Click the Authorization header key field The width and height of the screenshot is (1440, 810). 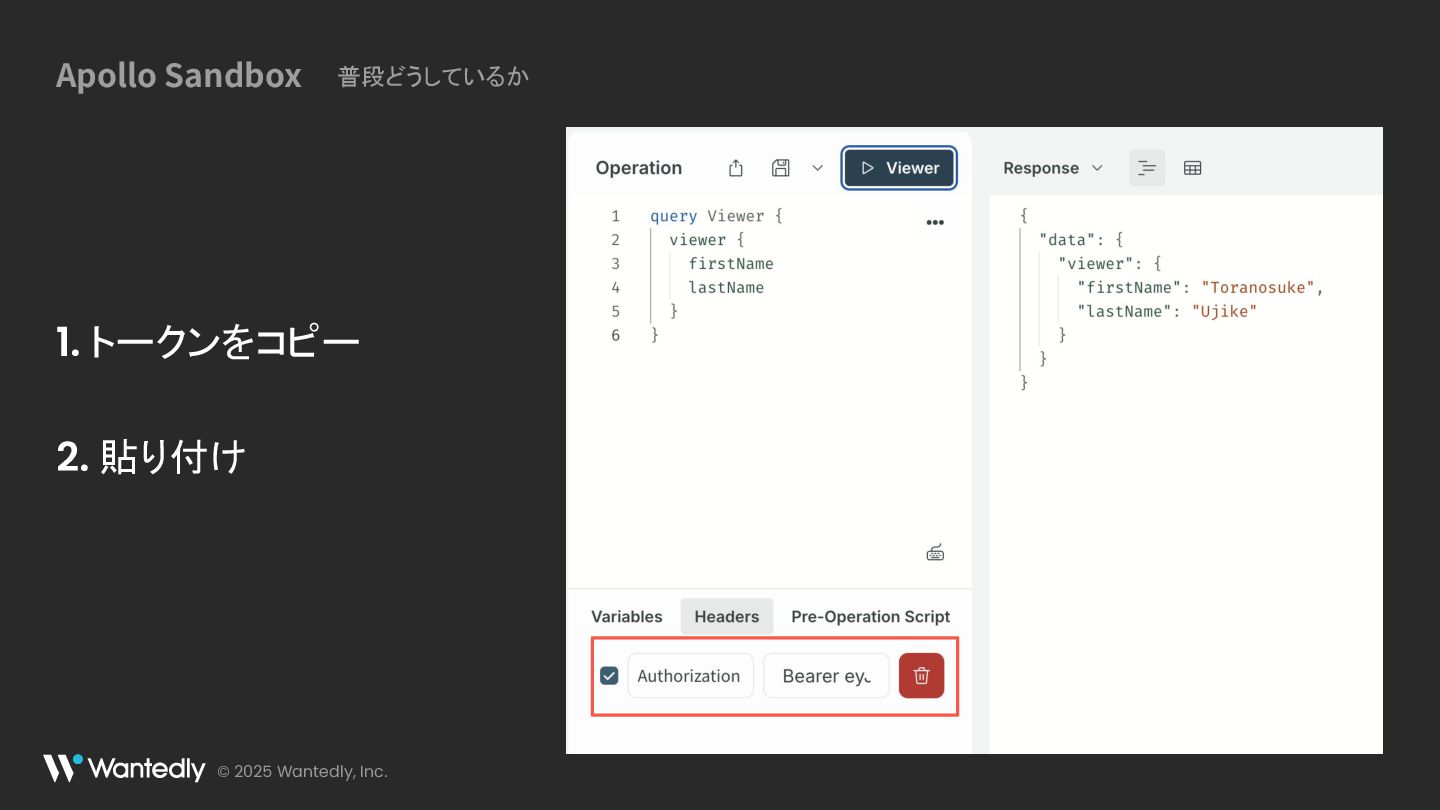(690, 676)
